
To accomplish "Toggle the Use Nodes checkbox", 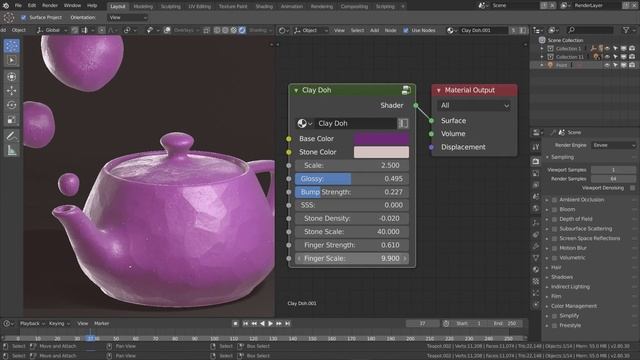I will pos(406,30).
